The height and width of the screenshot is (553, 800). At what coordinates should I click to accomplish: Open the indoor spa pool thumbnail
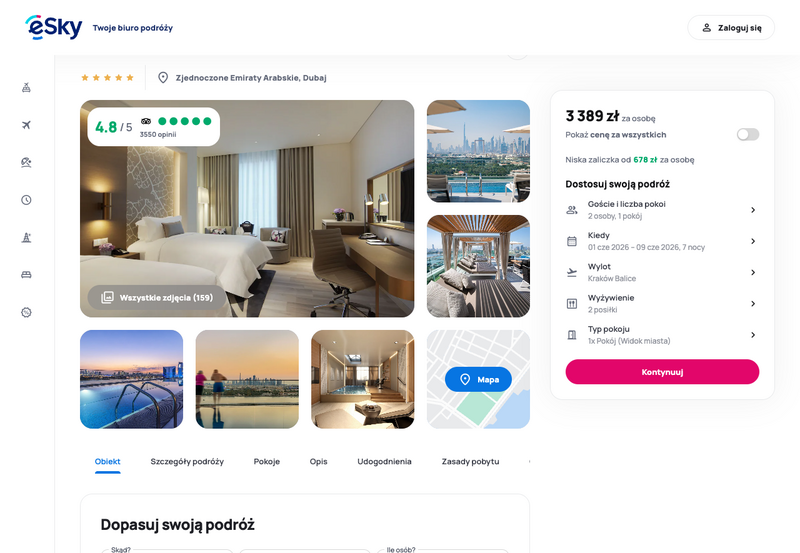click(363, 379)
